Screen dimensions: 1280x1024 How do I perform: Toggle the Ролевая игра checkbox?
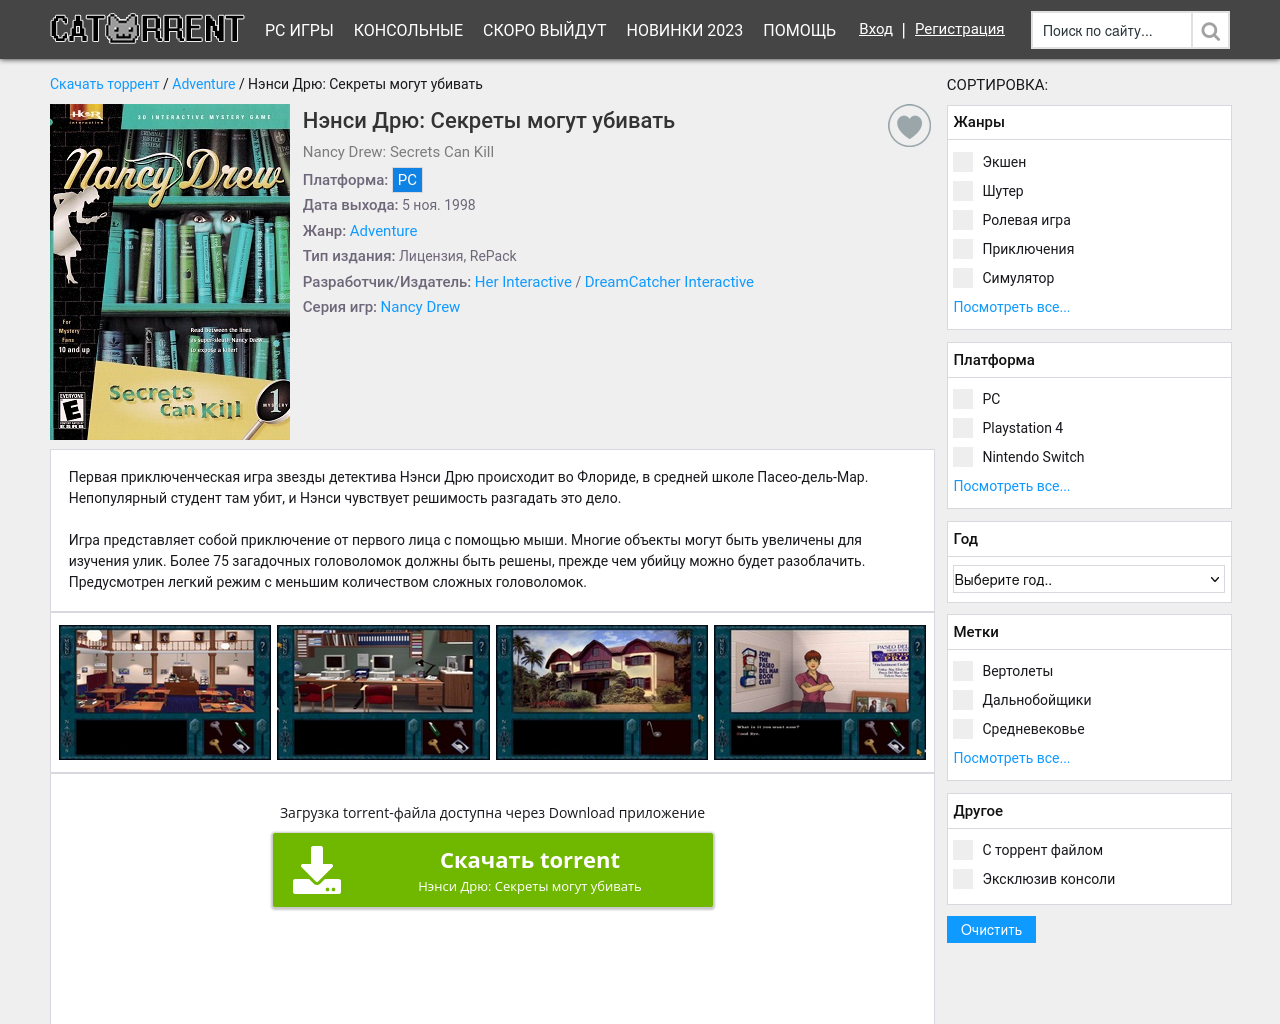pos(963,220)
